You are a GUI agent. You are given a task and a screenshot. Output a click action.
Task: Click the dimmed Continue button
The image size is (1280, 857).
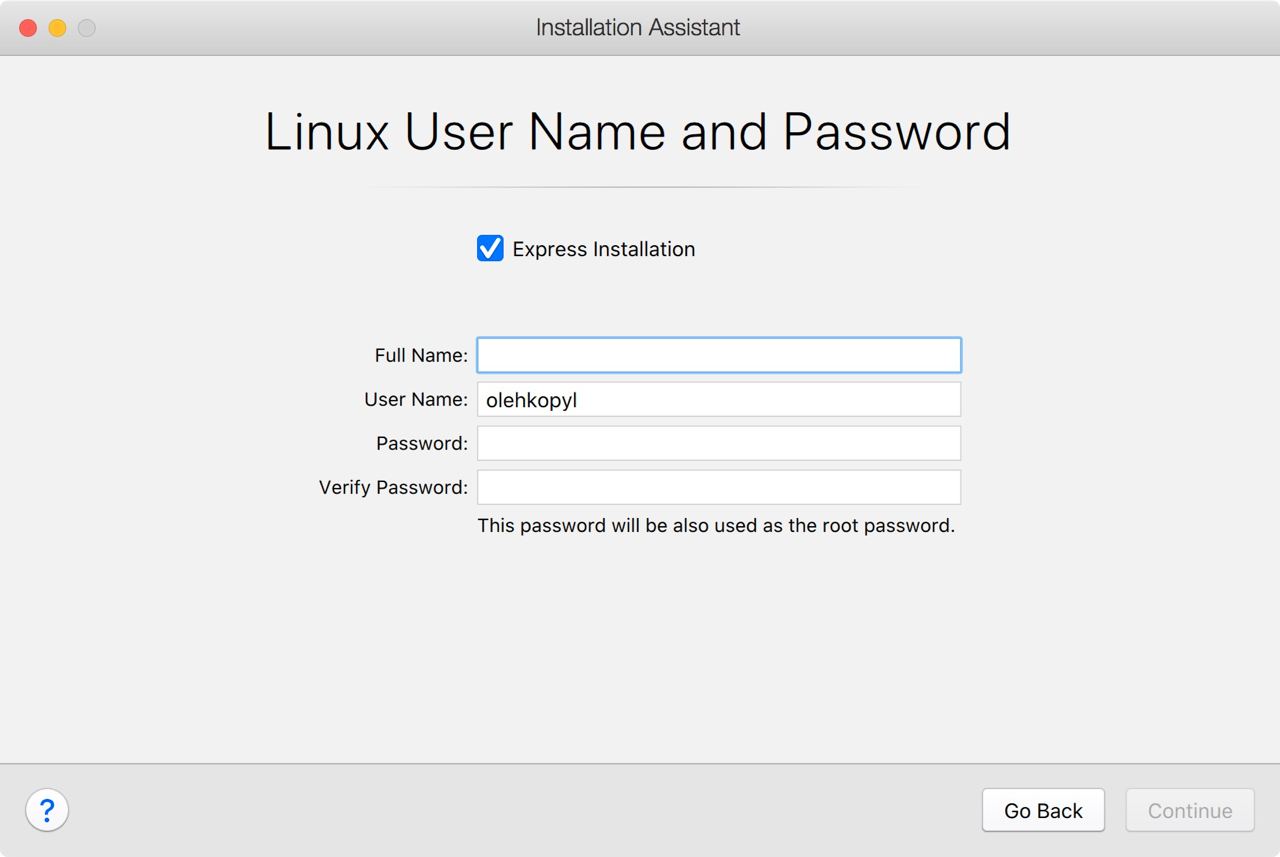[x=1190, y=811]
